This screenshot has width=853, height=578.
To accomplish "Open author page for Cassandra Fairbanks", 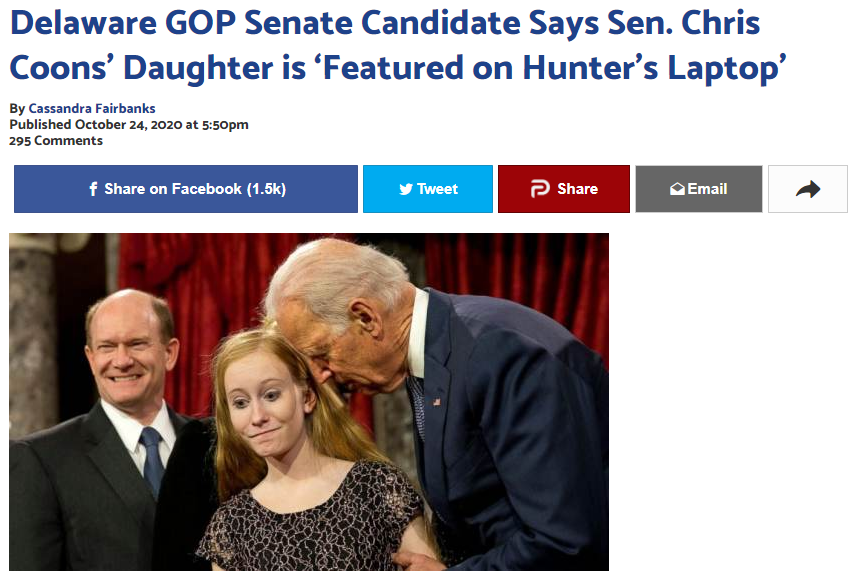I will coord(92,108).
